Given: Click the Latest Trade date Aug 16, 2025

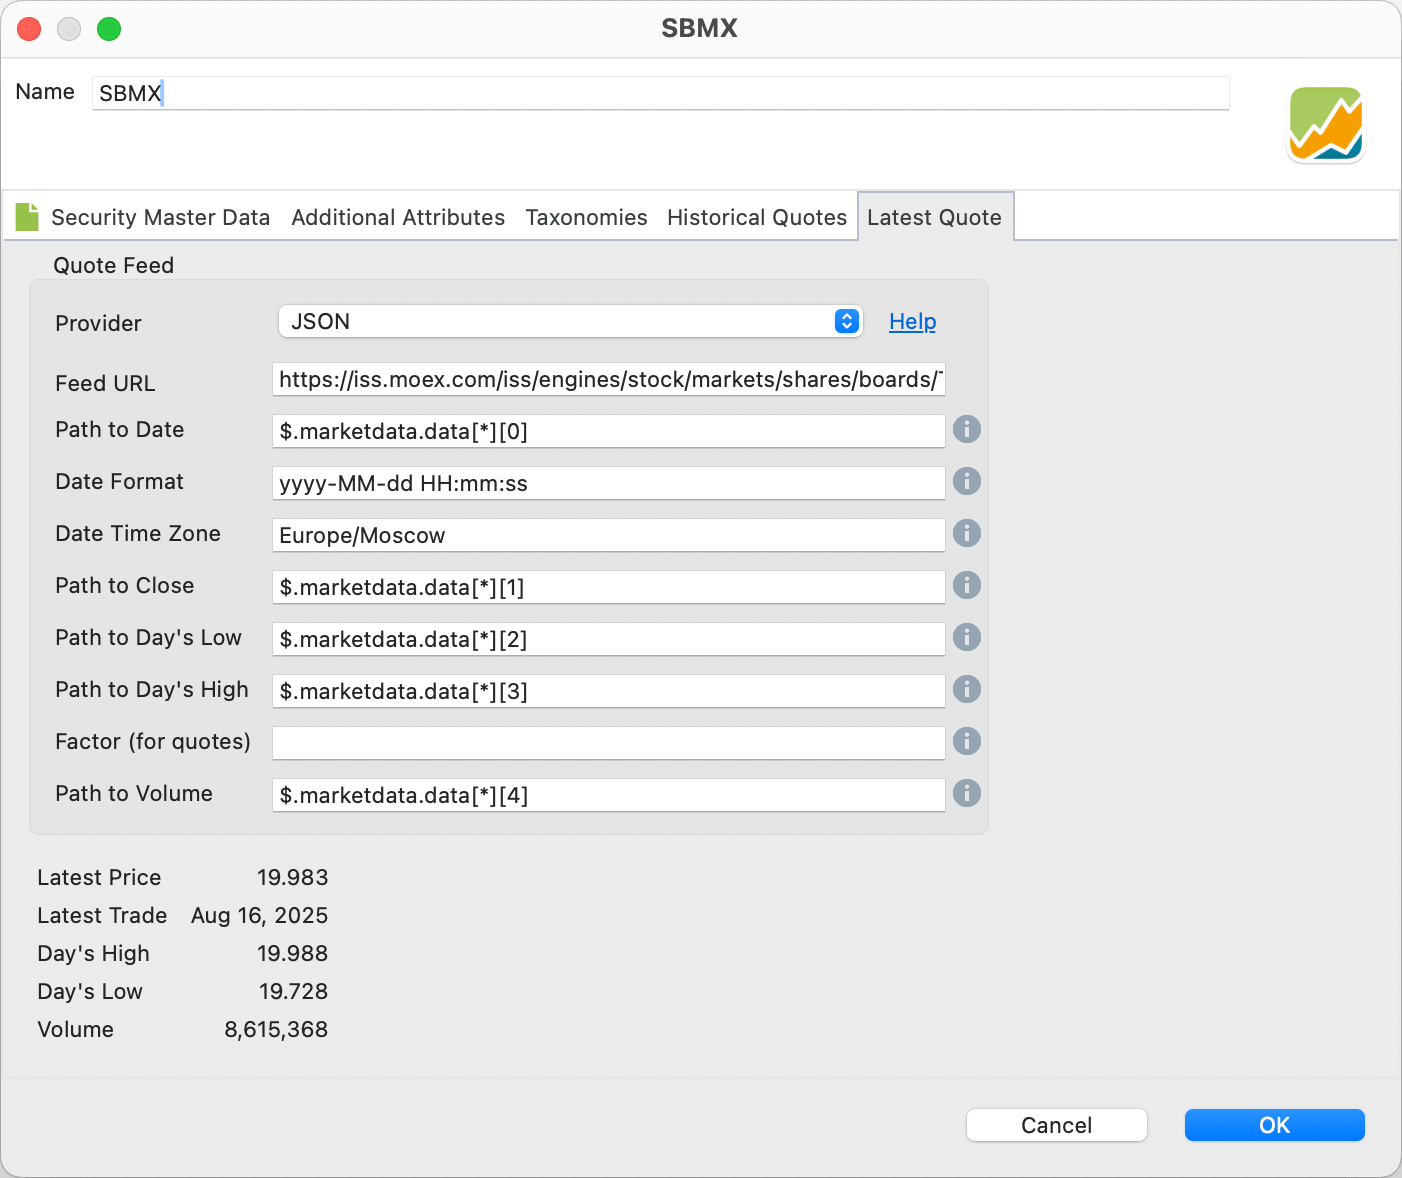Looking at the screenshot, I should tap(260, 916).
